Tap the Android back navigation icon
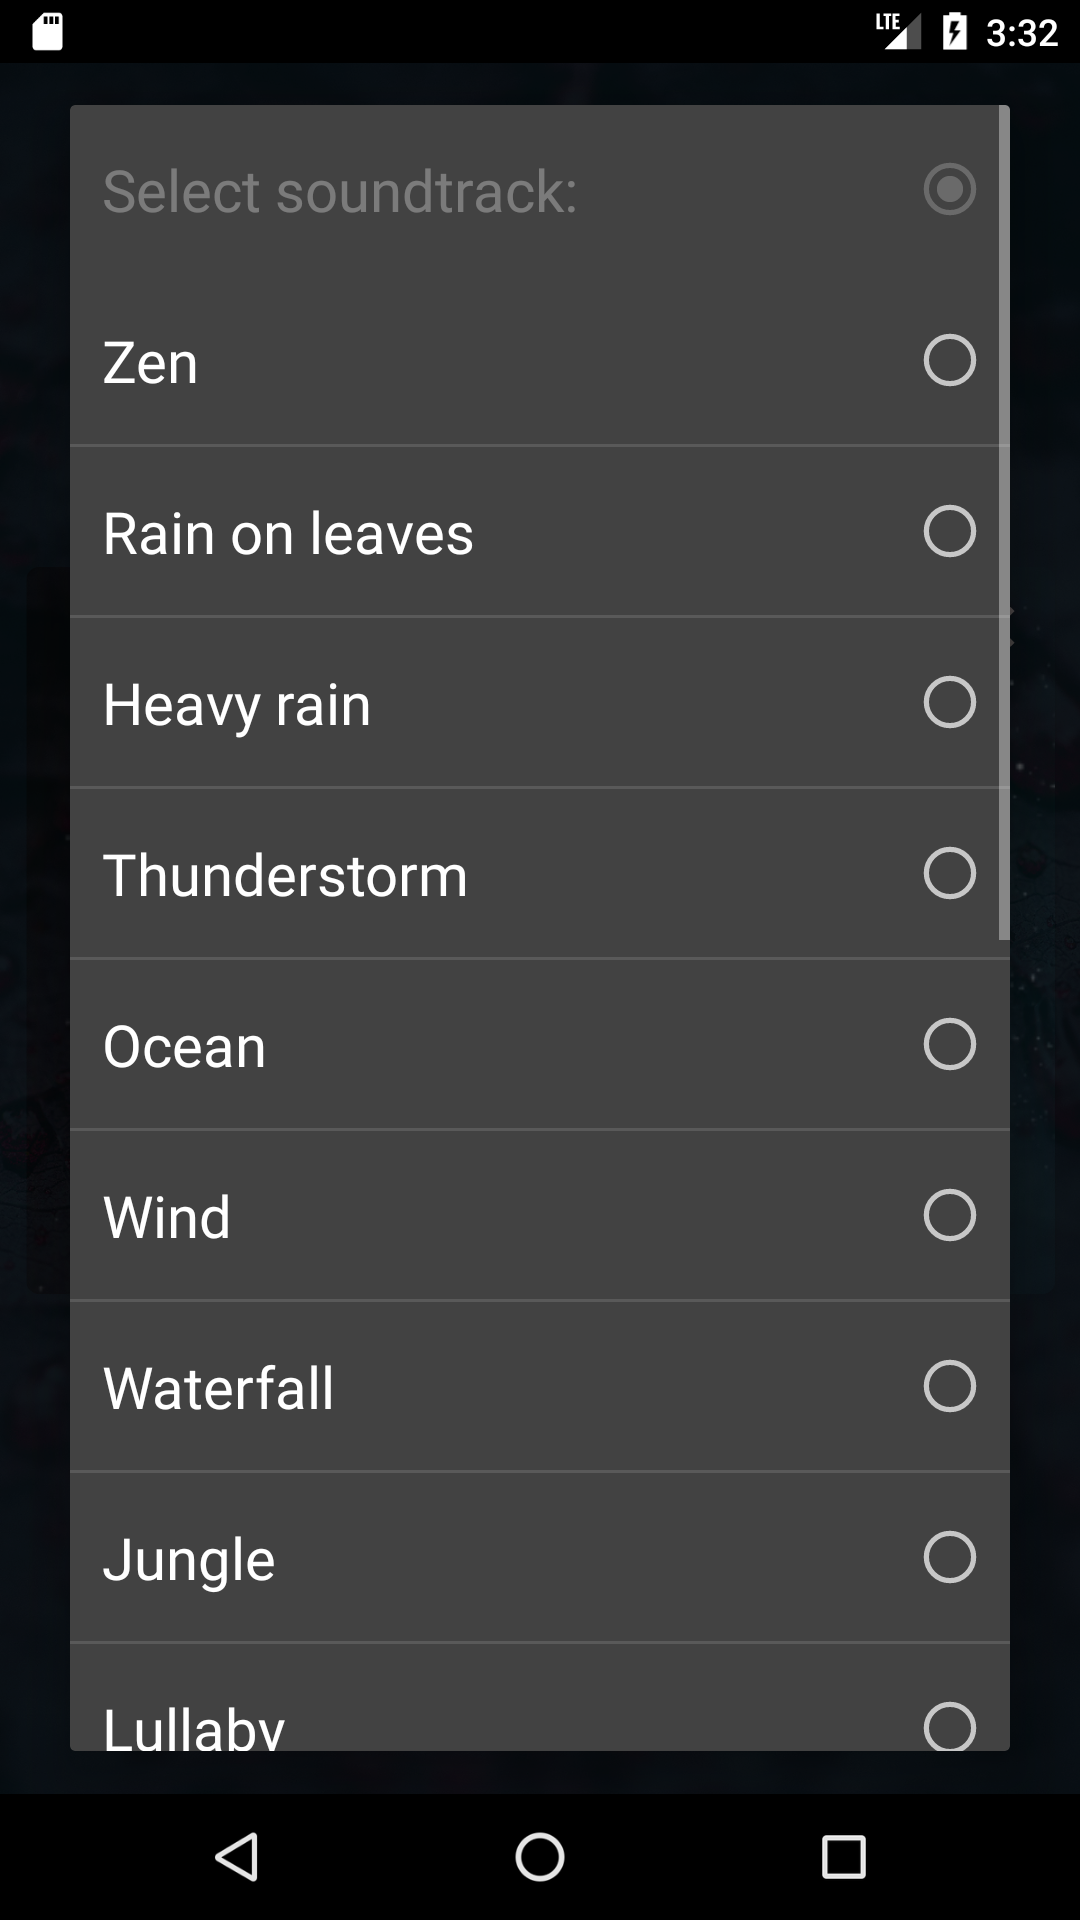The width and height of the screenshot is (1080, 1920). point(238,1857)
